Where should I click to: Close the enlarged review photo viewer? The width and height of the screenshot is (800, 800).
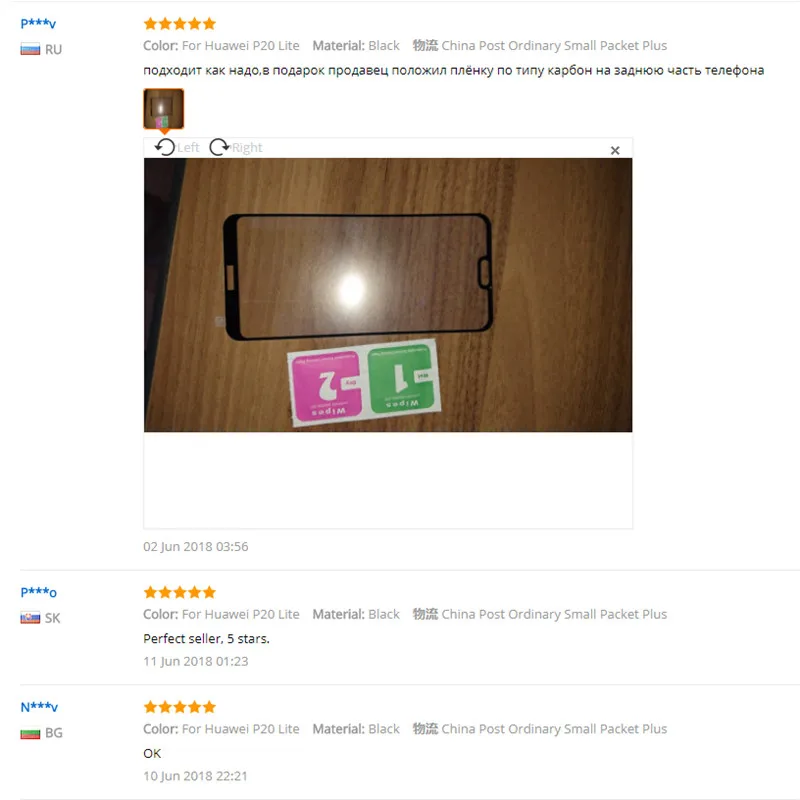click(x=615, y=151)
